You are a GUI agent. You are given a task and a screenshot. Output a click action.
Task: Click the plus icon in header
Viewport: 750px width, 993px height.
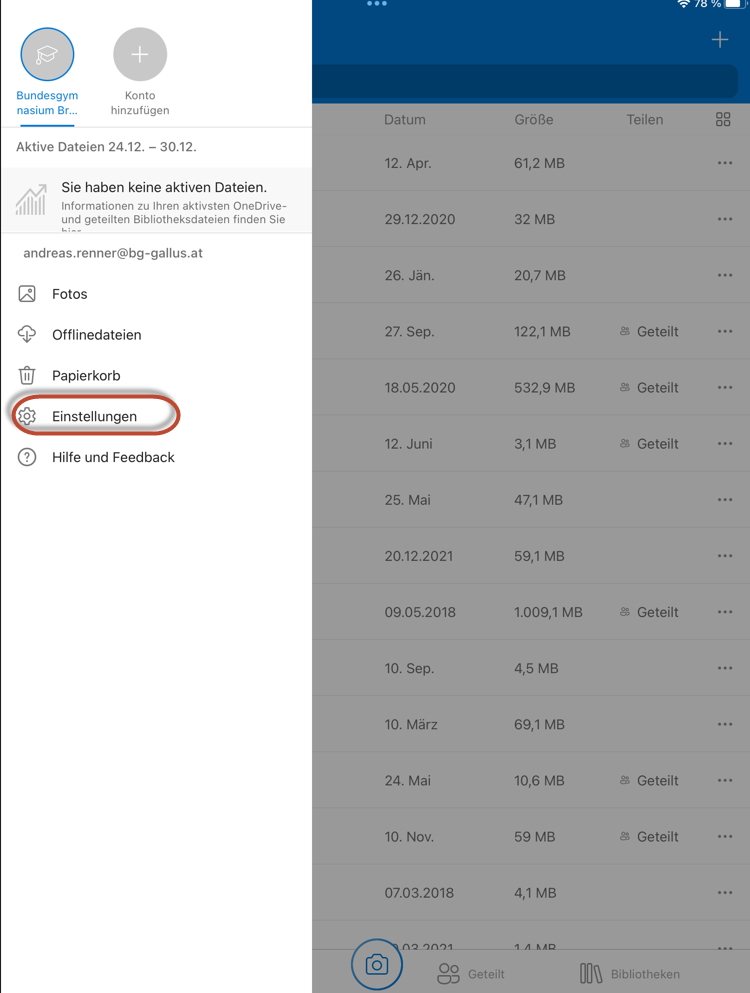point(720,40)
